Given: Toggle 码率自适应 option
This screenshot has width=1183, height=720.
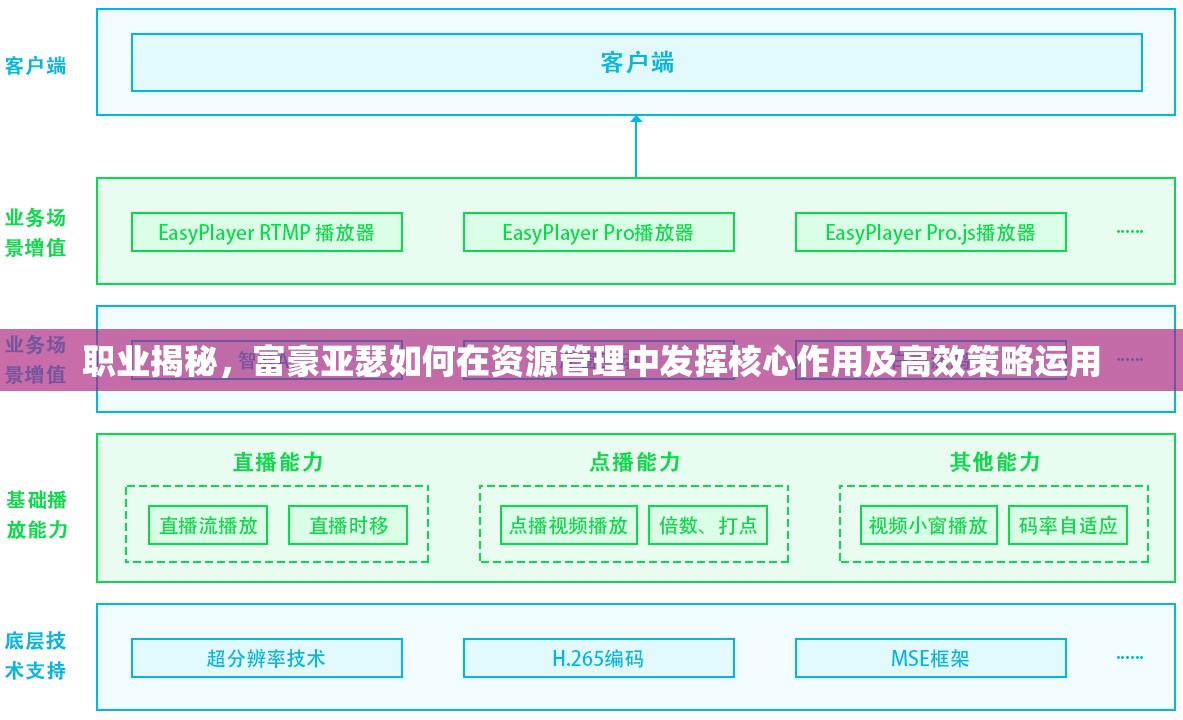Looking at the screenshot, I should click(1071, 524).
